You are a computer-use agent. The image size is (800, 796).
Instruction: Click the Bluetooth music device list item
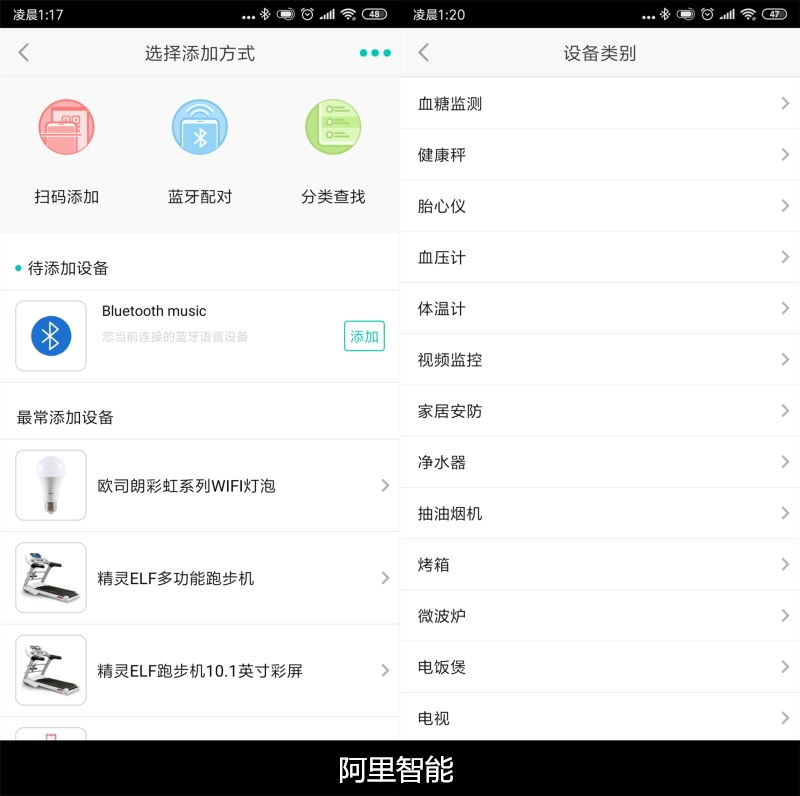tap(200, 336)
